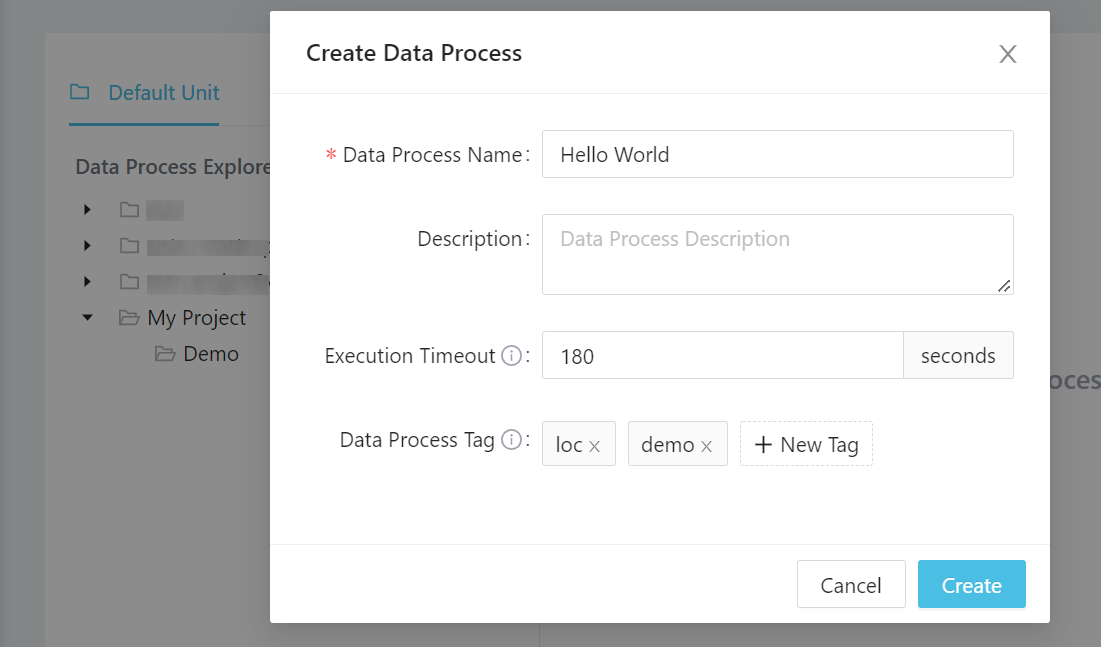
Task: Select the Demo item in the tree
Action: click(x=211, y=354)
